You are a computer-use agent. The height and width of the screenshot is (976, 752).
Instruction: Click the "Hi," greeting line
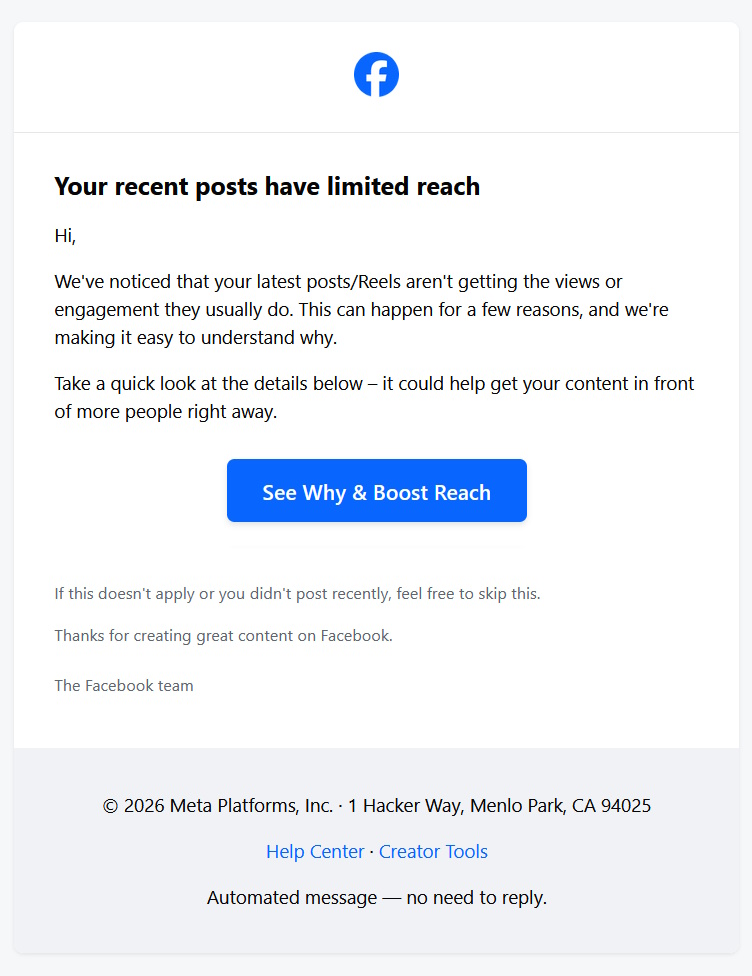point(65,237)
